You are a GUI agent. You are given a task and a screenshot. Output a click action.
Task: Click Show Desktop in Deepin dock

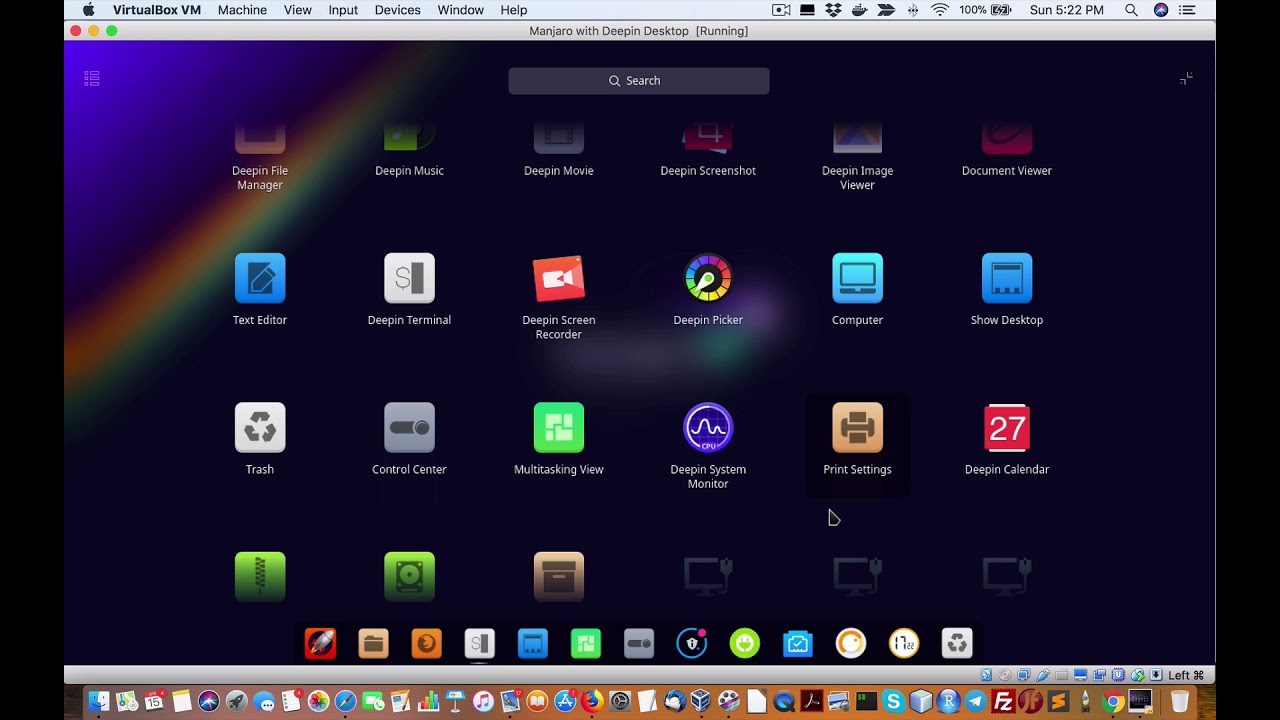click(532, 643)
